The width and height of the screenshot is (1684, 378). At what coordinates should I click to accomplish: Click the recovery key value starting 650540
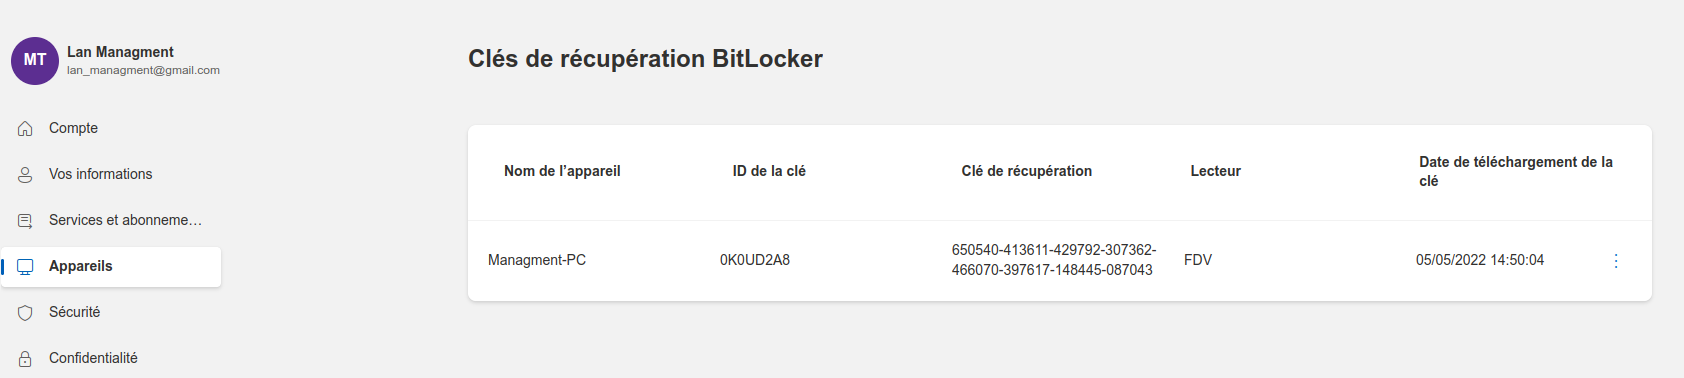(x=1054, y=260)
